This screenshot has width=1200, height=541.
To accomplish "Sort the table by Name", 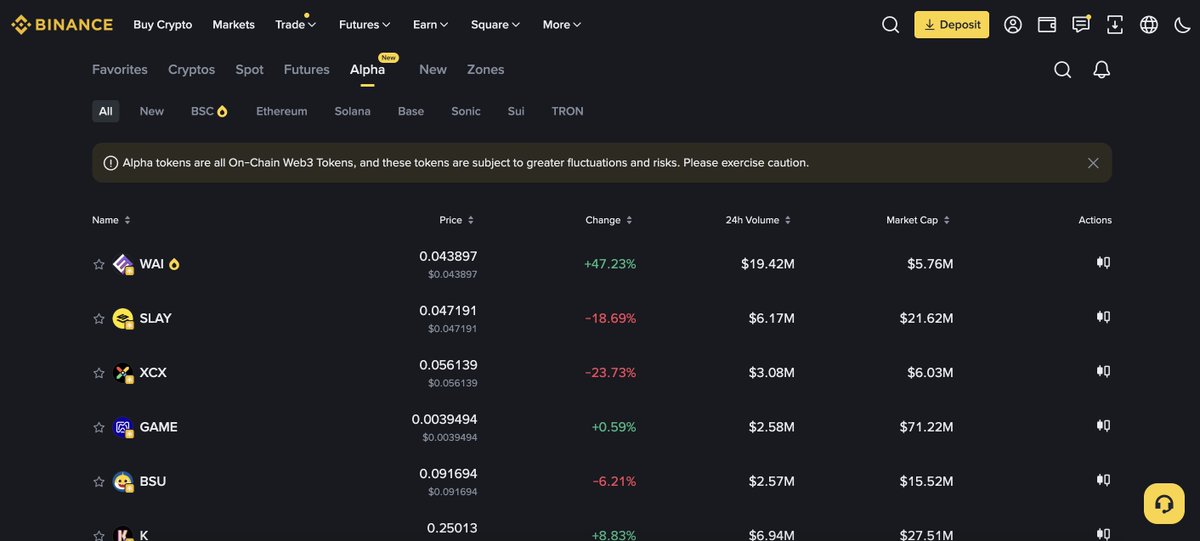I will pos(111,220).
